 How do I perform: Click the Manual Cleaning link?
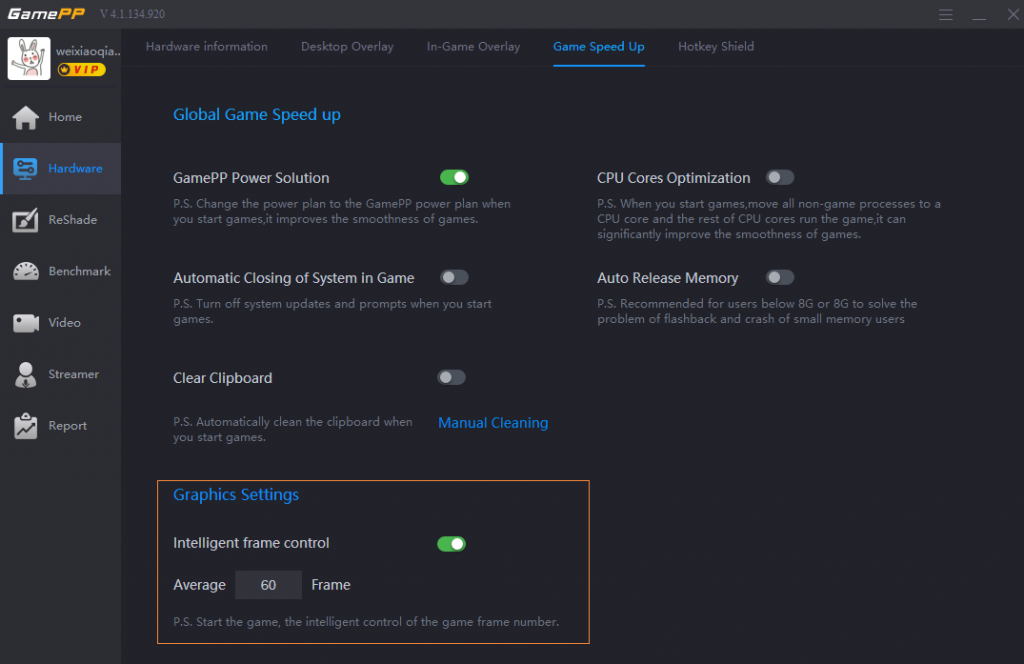[x=493, y=423]
